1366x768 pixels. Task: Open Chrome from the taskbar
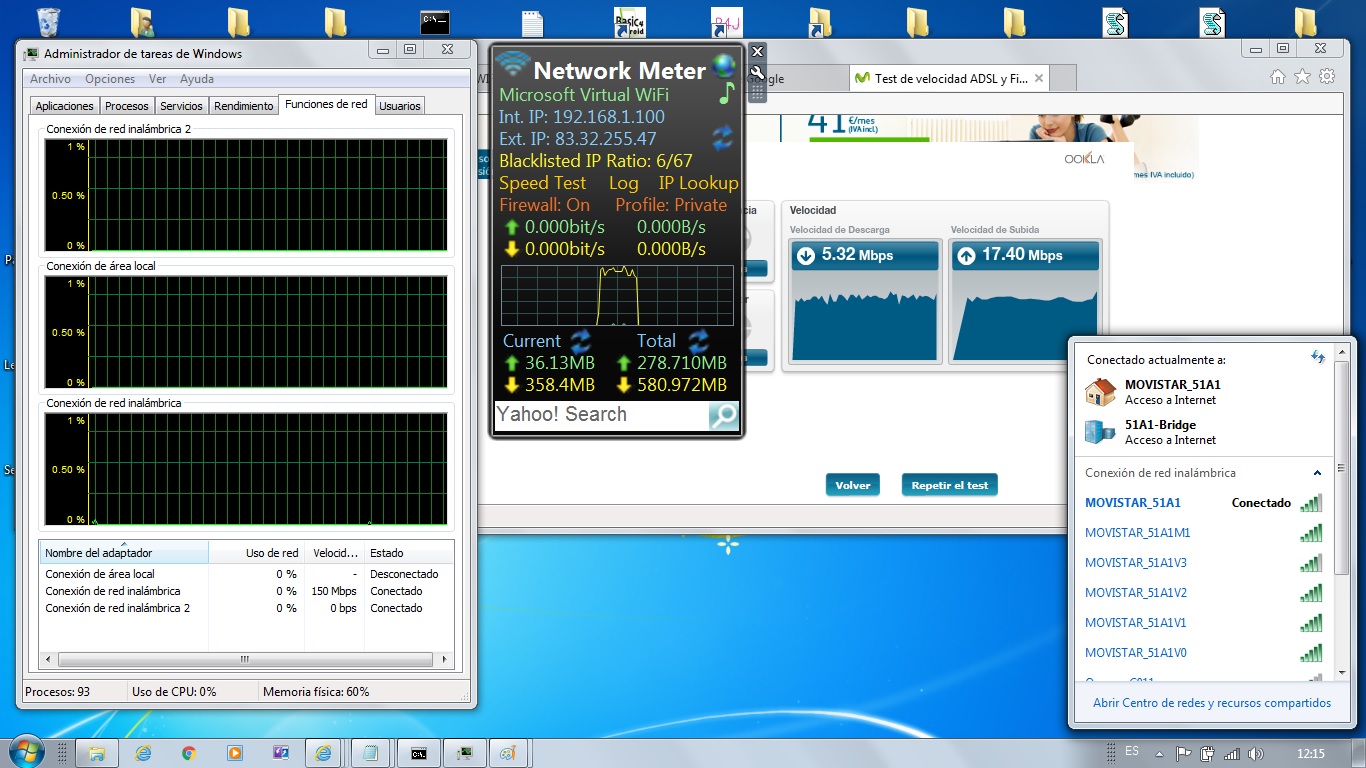(189, 753)
